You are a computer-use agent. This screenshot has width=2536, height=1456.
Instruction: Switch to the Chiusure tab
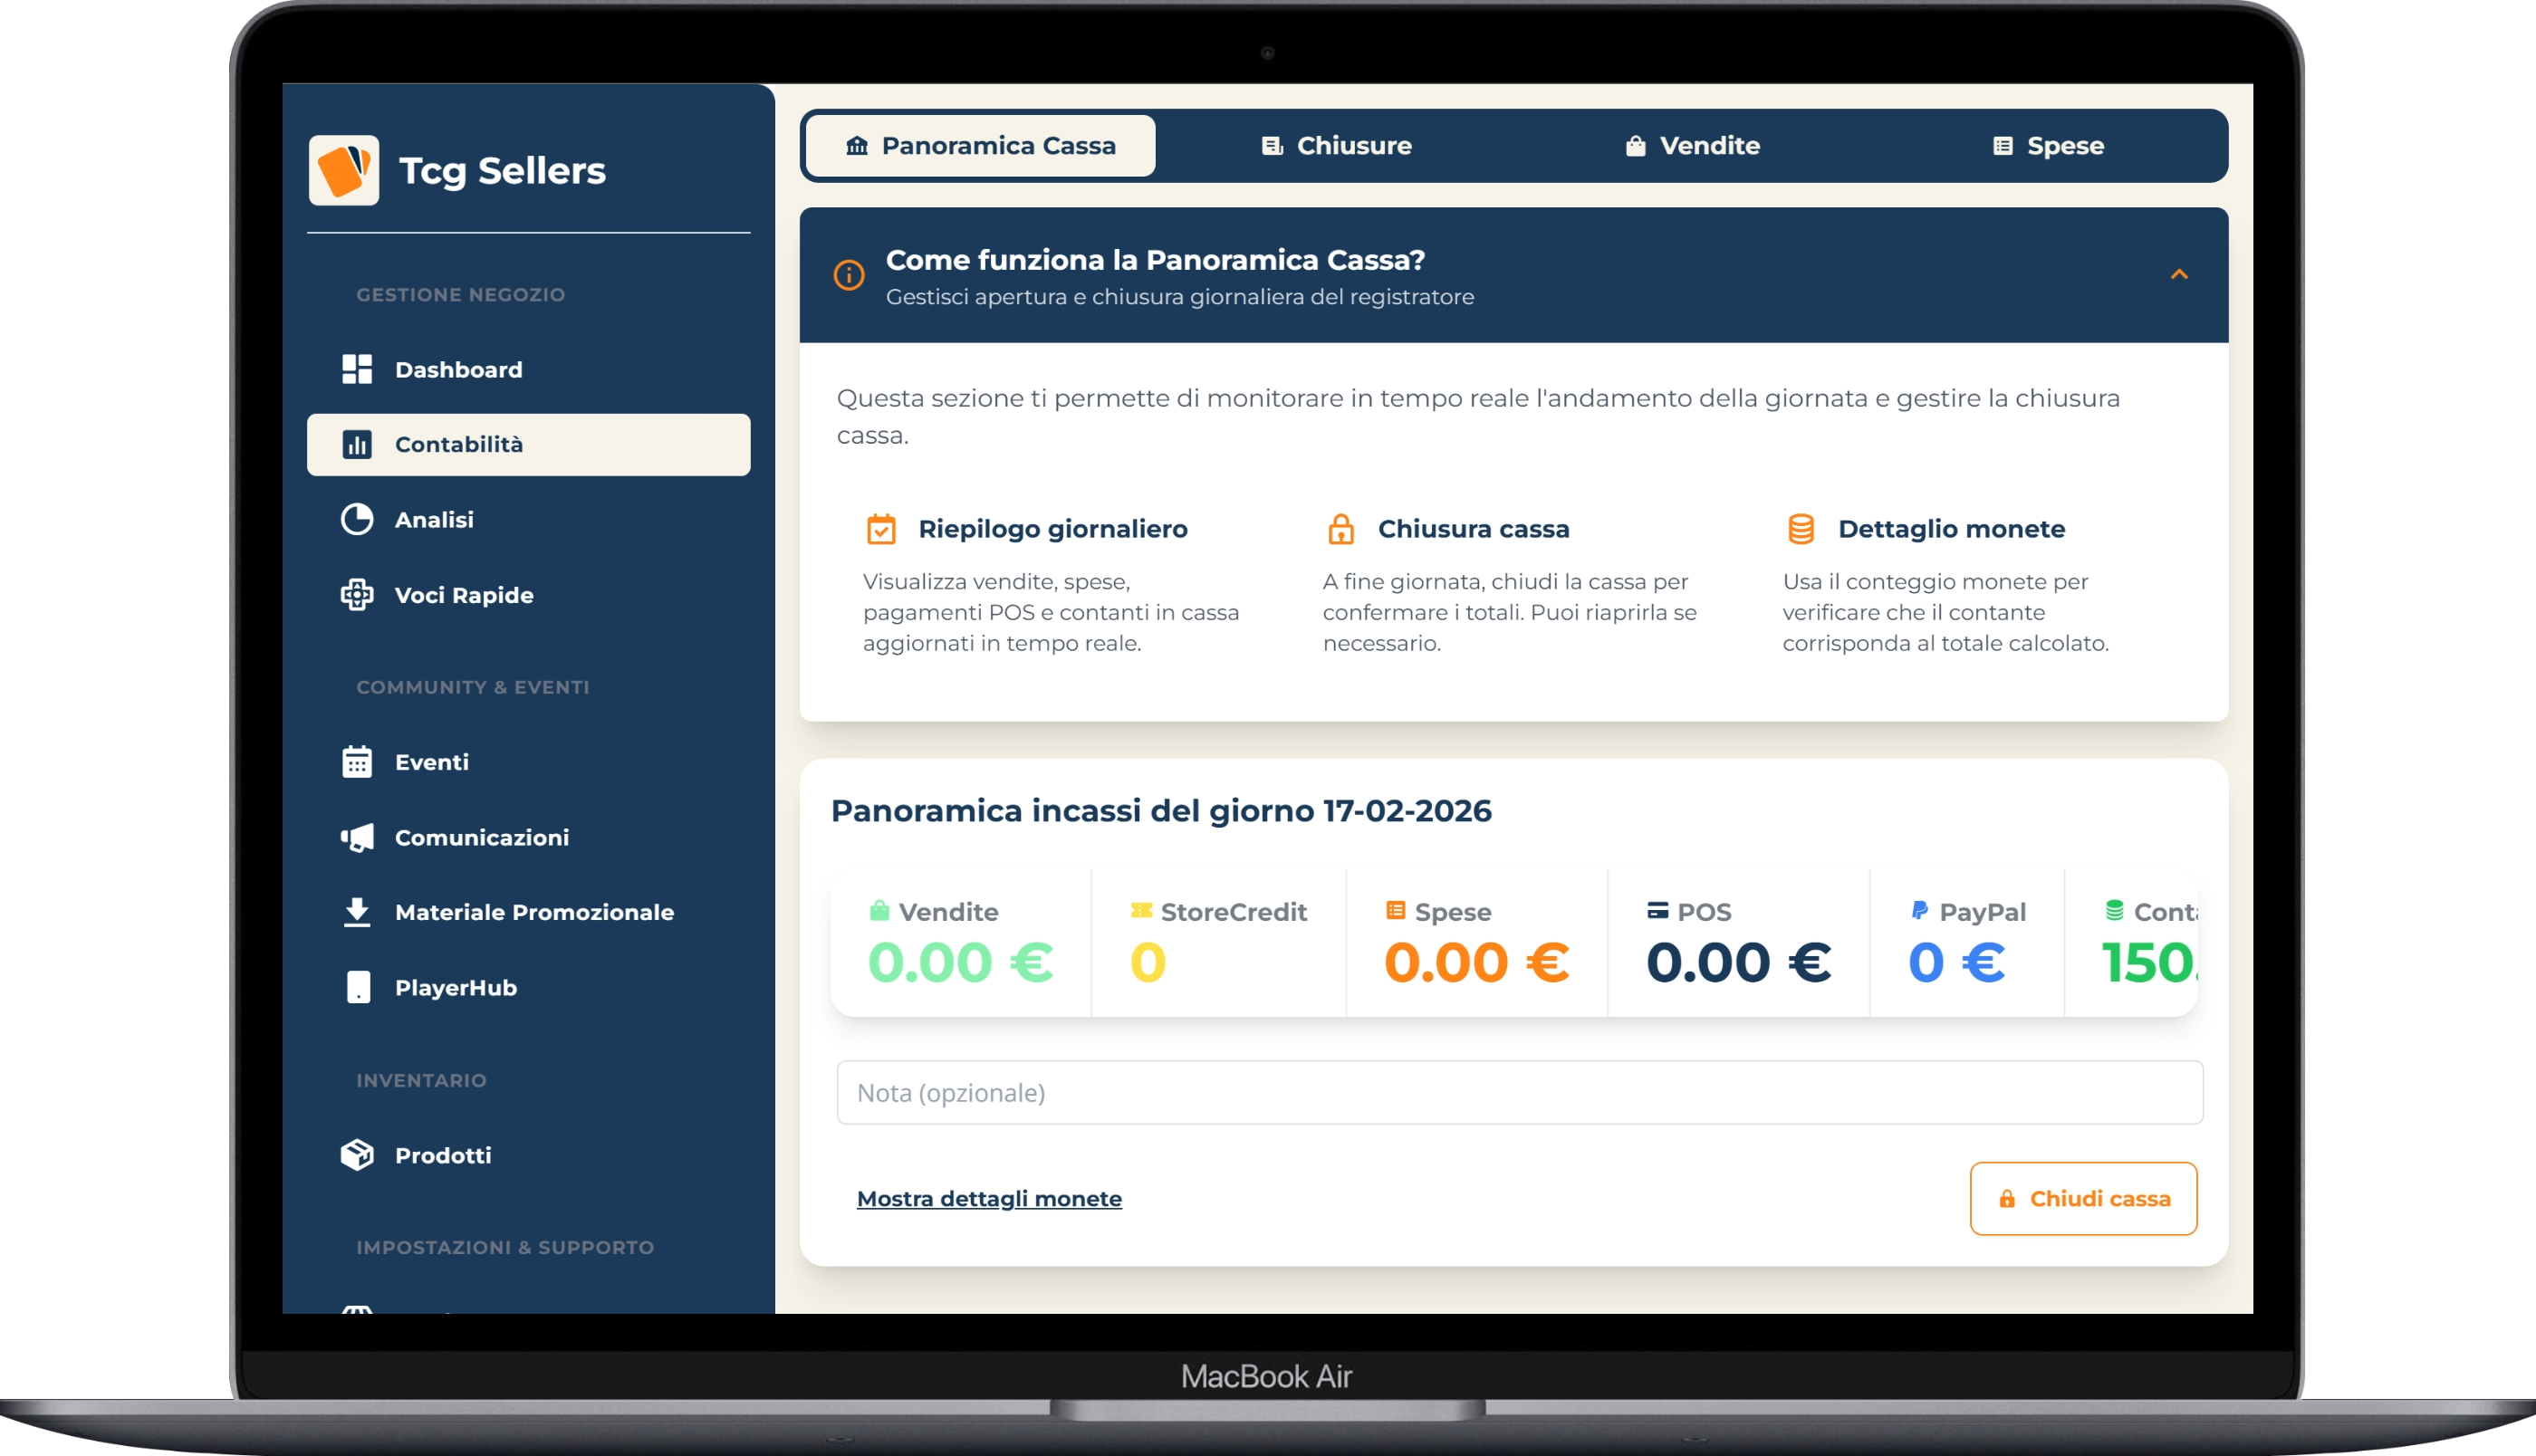(1337, 145)
